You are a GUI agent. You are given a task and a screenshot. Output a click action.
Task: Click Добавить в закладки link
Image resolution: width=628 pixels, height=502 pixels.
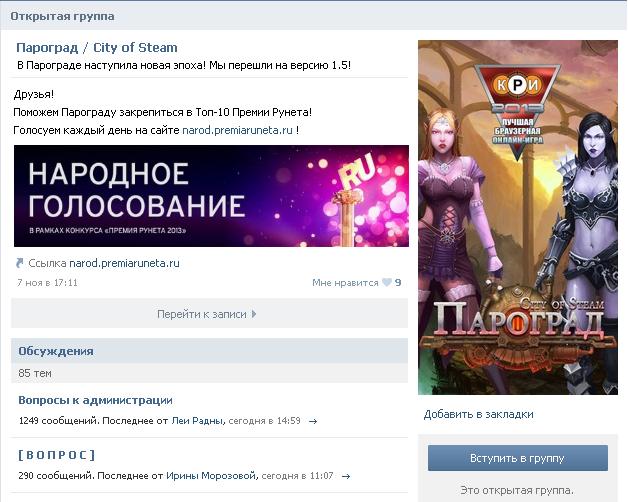coord(479,414)
